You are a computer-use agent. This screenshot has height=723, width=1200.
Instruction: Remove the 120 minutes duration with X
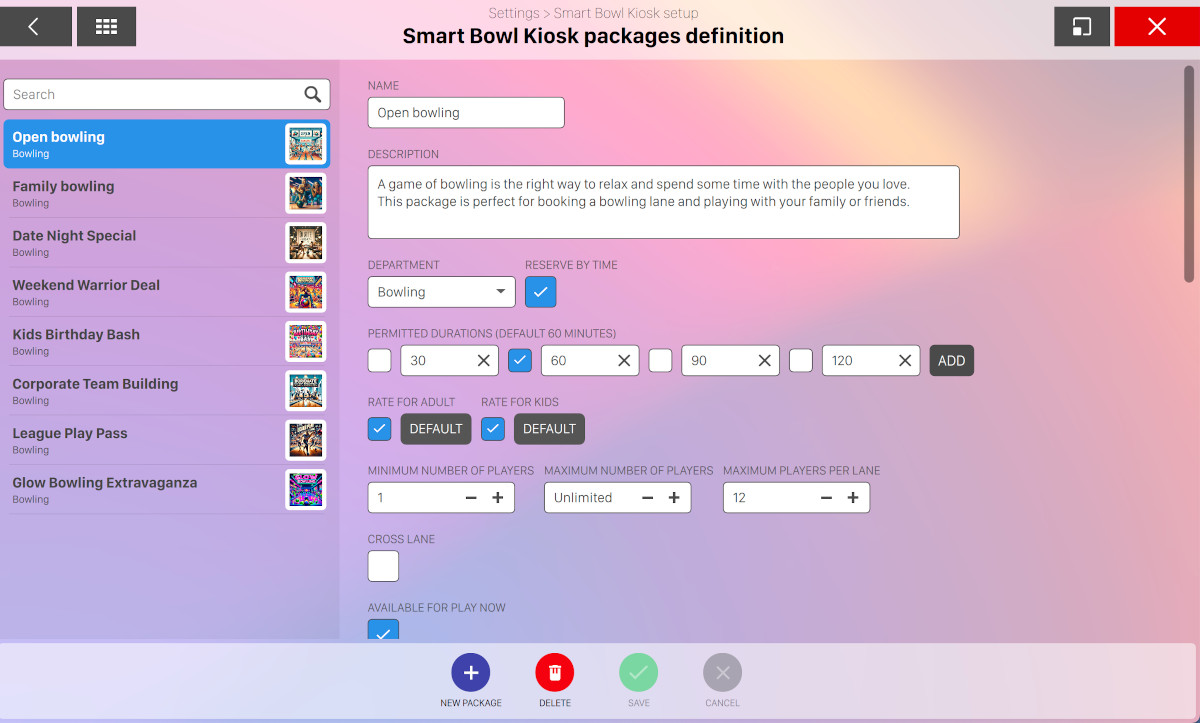pyautogui.click(x=905, y=361)
